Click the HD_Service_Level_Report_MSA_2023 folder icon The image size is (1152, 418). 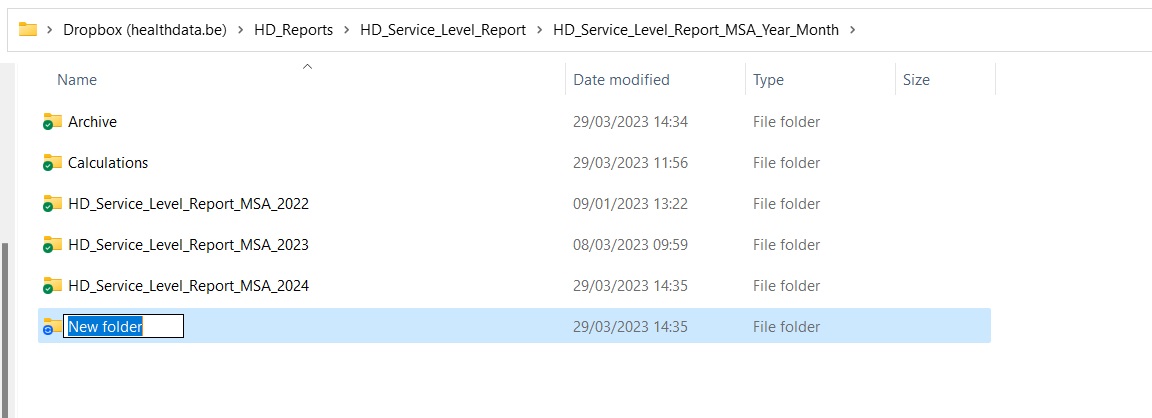click(53, 245)
